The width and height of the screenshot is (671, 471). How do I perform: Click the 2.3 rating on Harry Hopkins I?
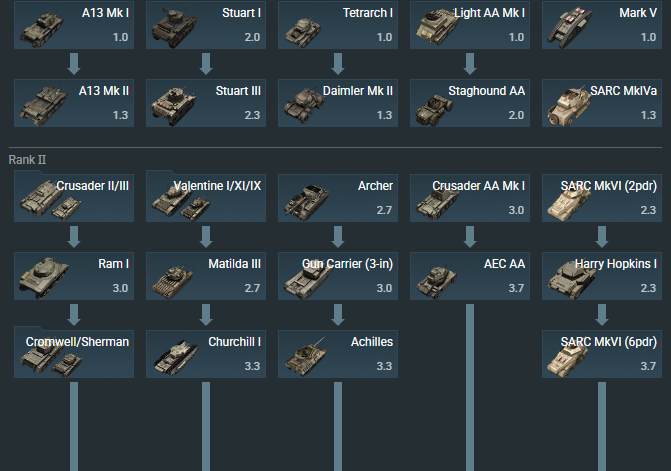pos(649,288)
